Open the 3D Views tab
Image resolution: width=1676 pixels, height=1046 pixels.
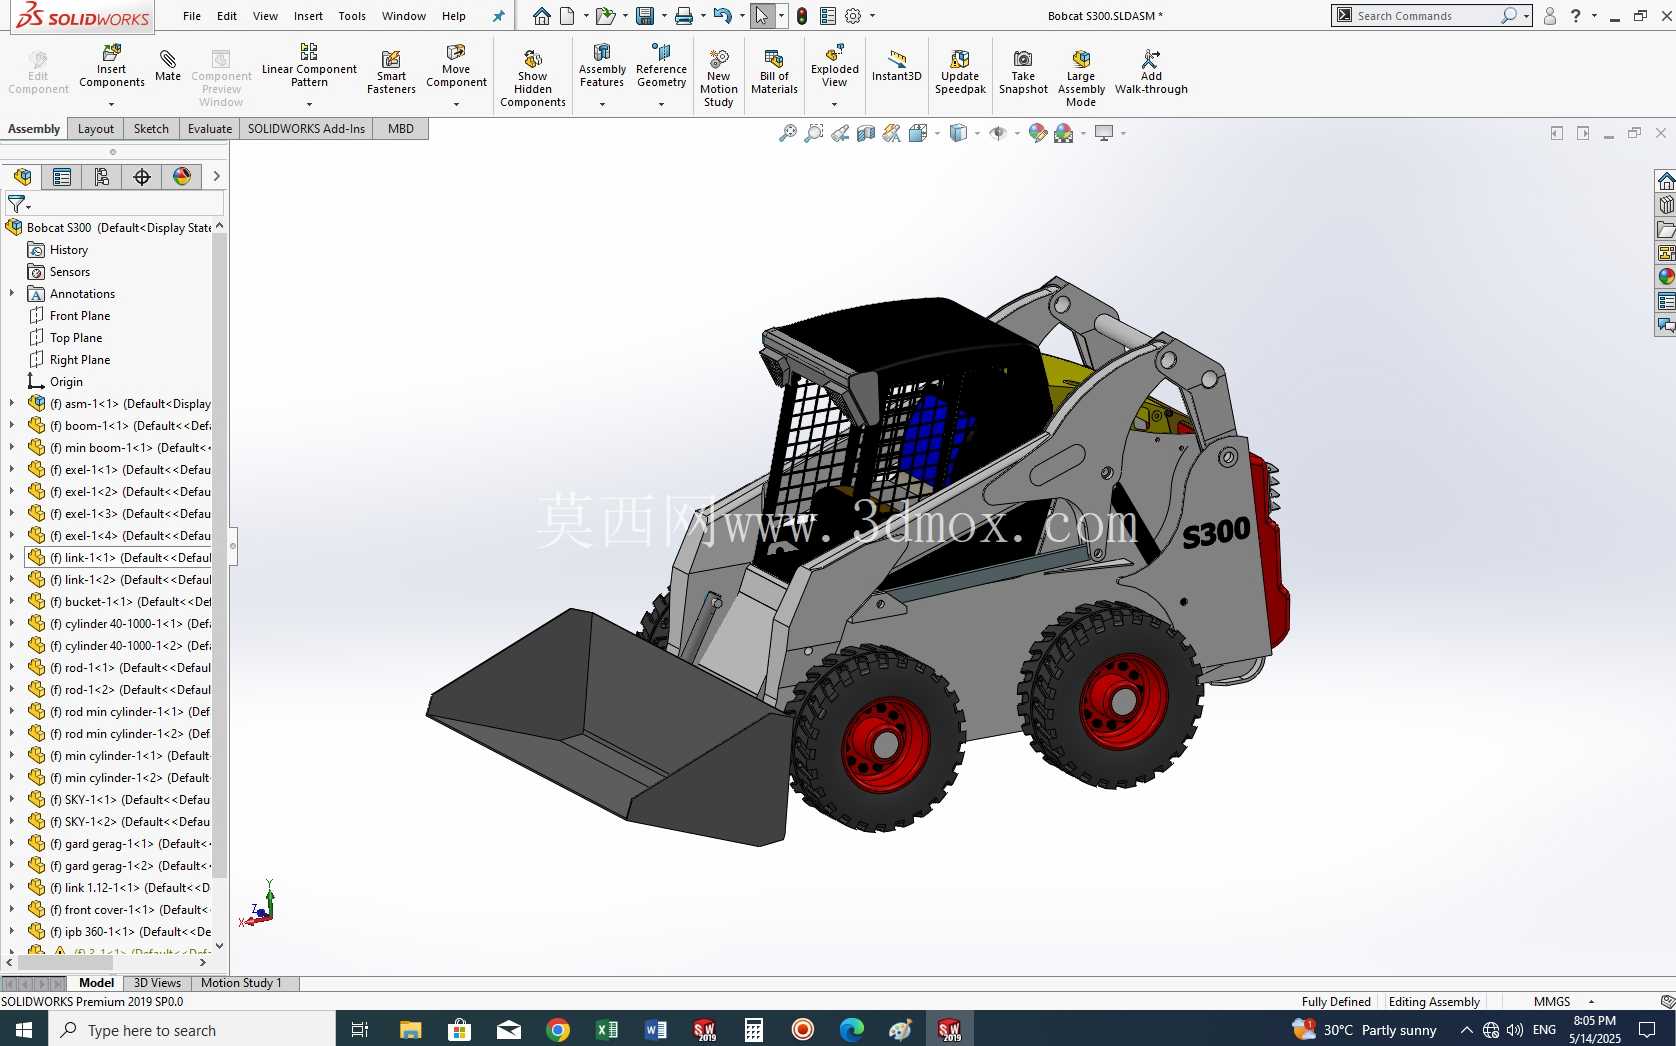(x=157, y=983)
